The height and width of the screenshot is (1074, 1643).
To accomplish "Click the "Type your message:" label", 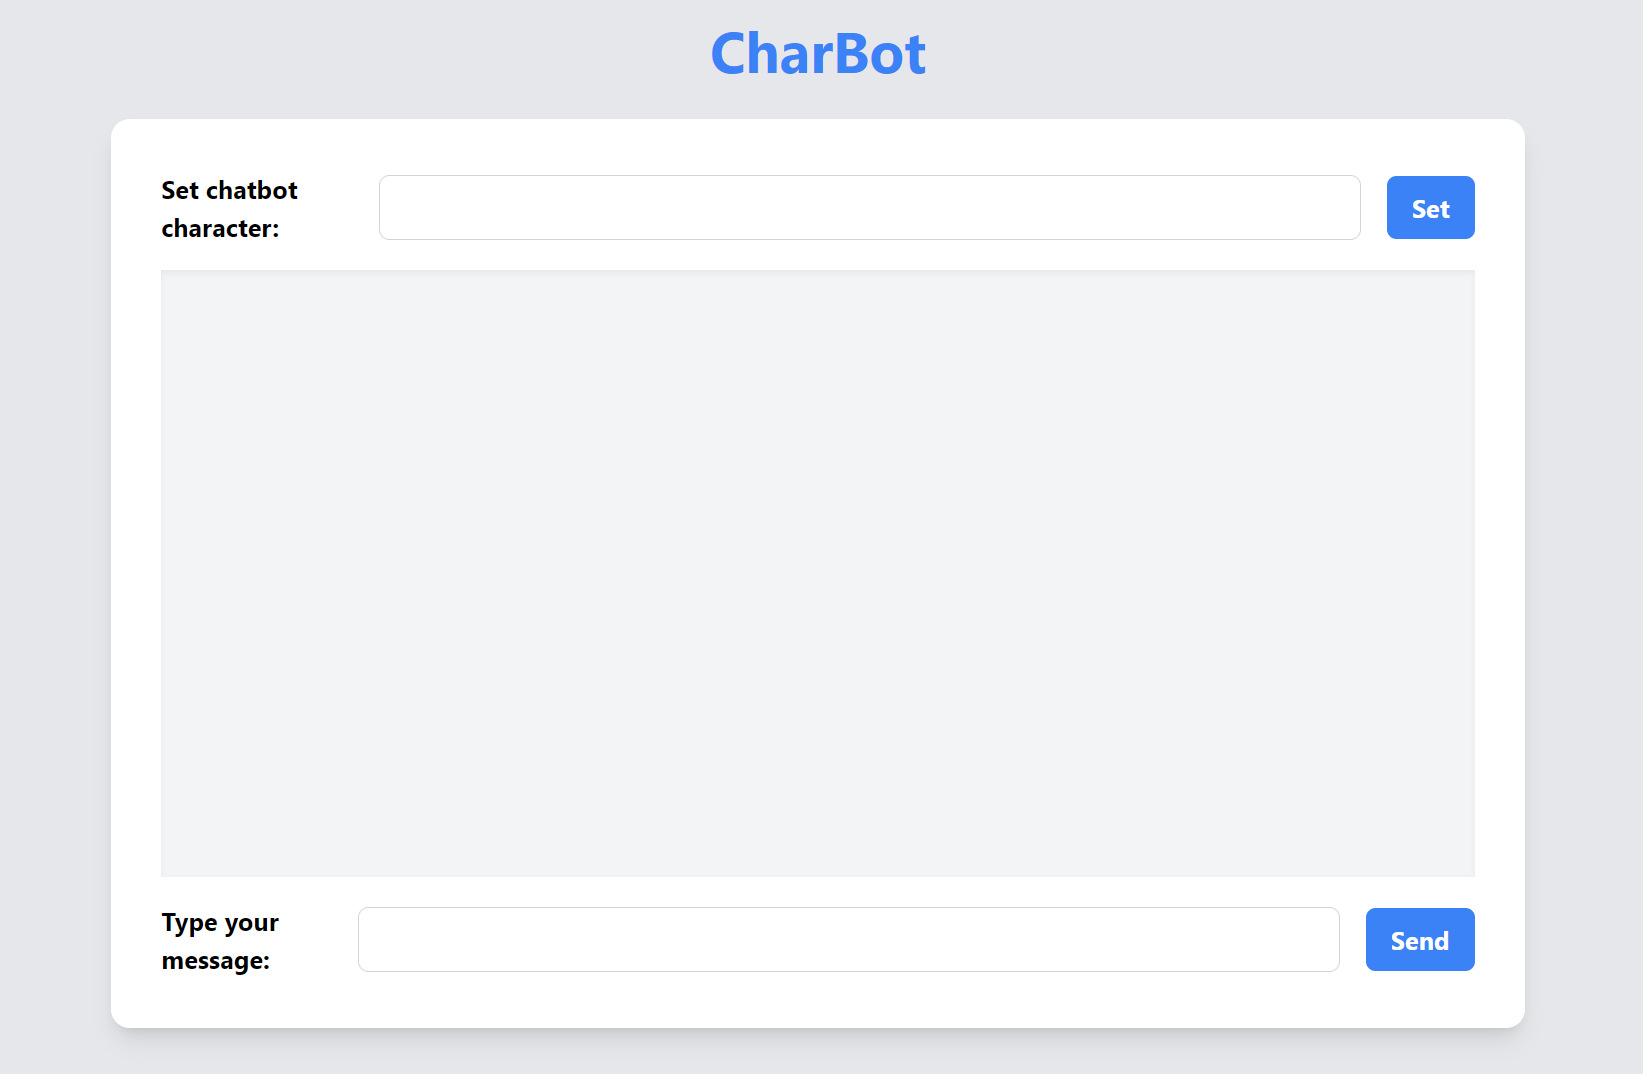I will (x=220, y=941).
